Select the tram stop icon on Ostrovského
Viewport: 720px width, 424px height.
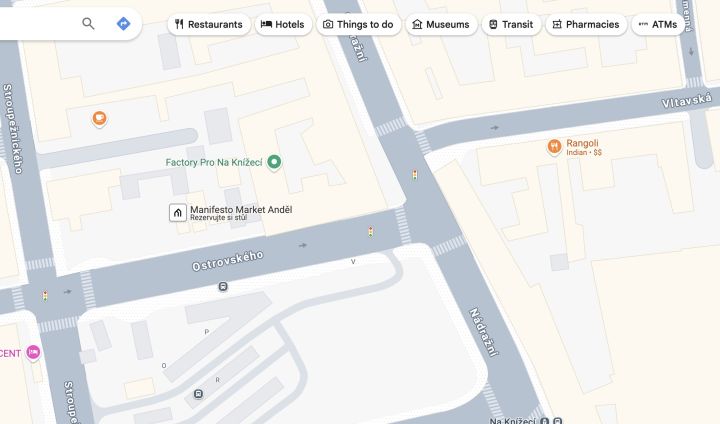pyautogui.click(x=223, y=287)
